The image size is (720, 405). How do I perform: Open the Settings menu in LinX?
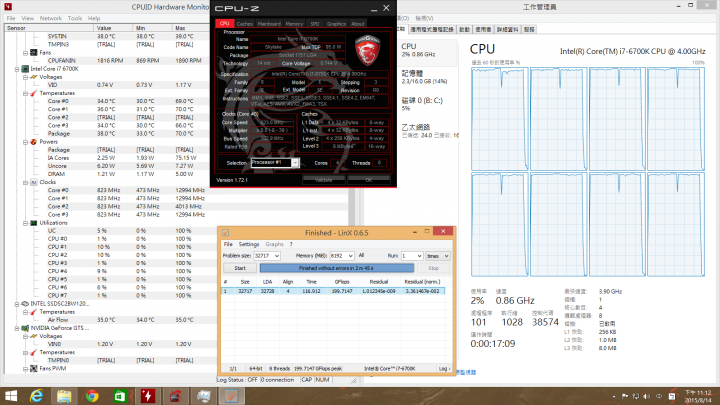[249, 244]
